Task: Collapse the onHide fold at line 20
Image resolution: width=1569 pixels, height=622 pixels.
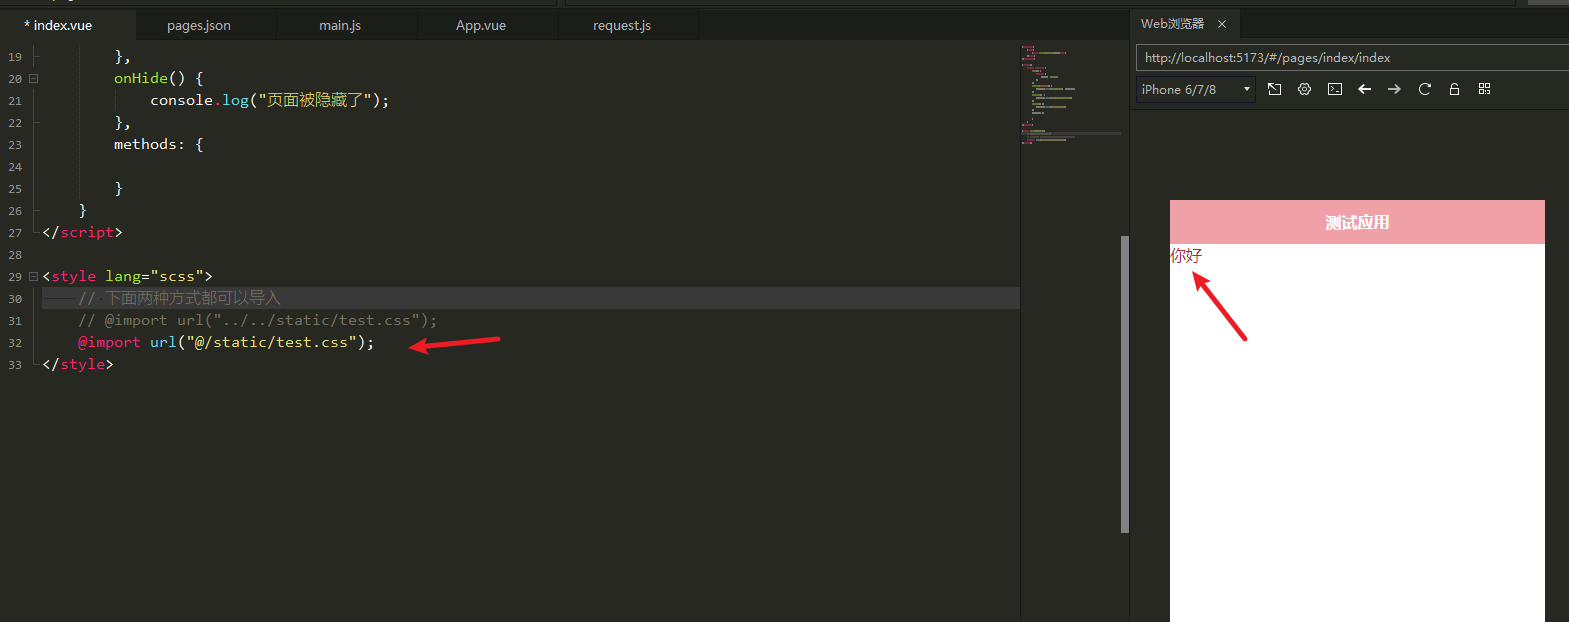Action: click(33, 78)
